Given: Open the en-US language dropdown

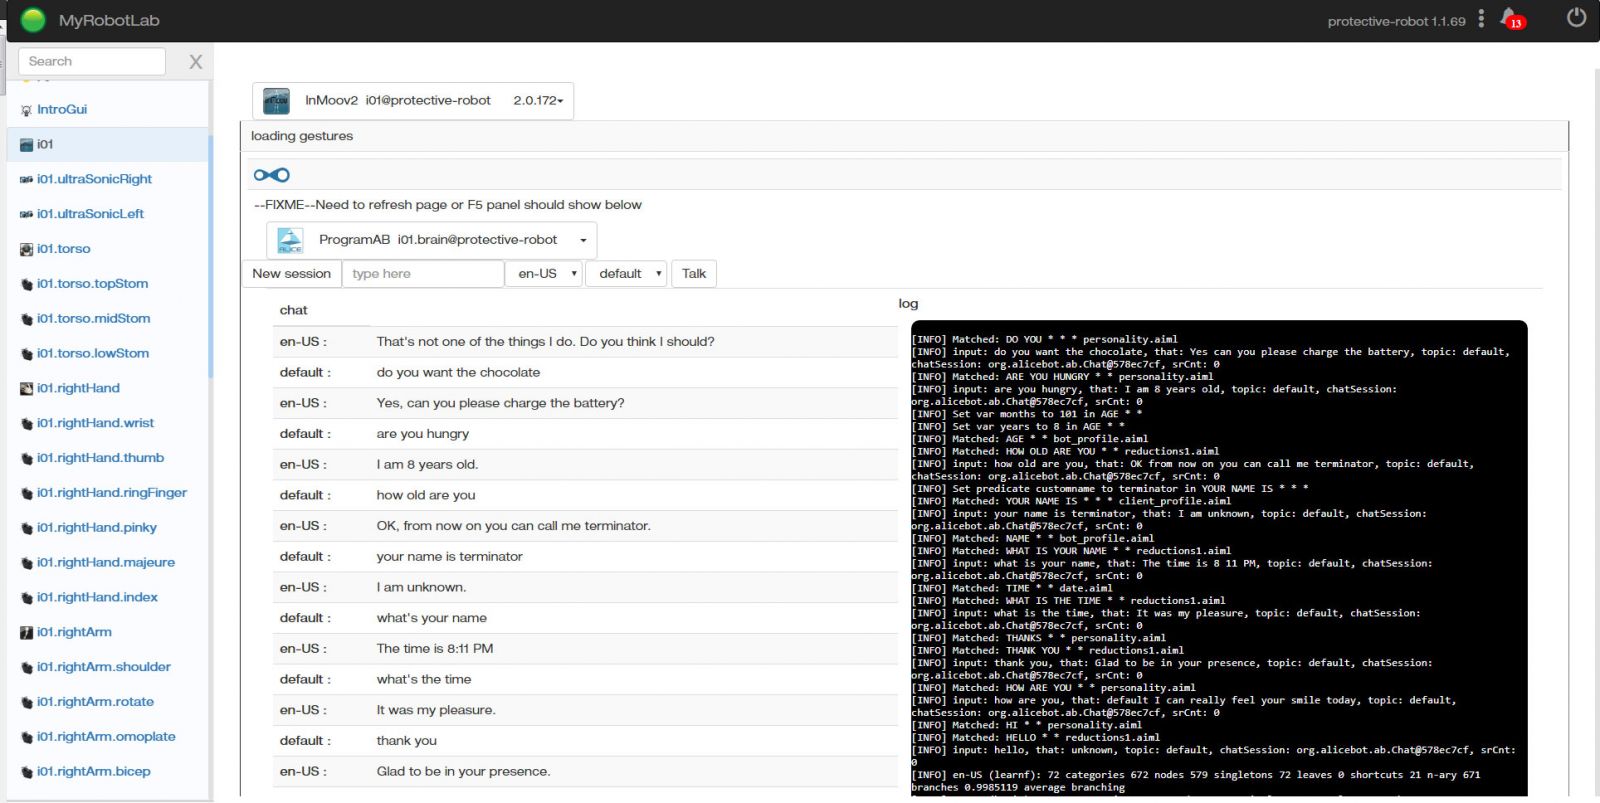Looking at the screenshot, I should coord(544,274).
